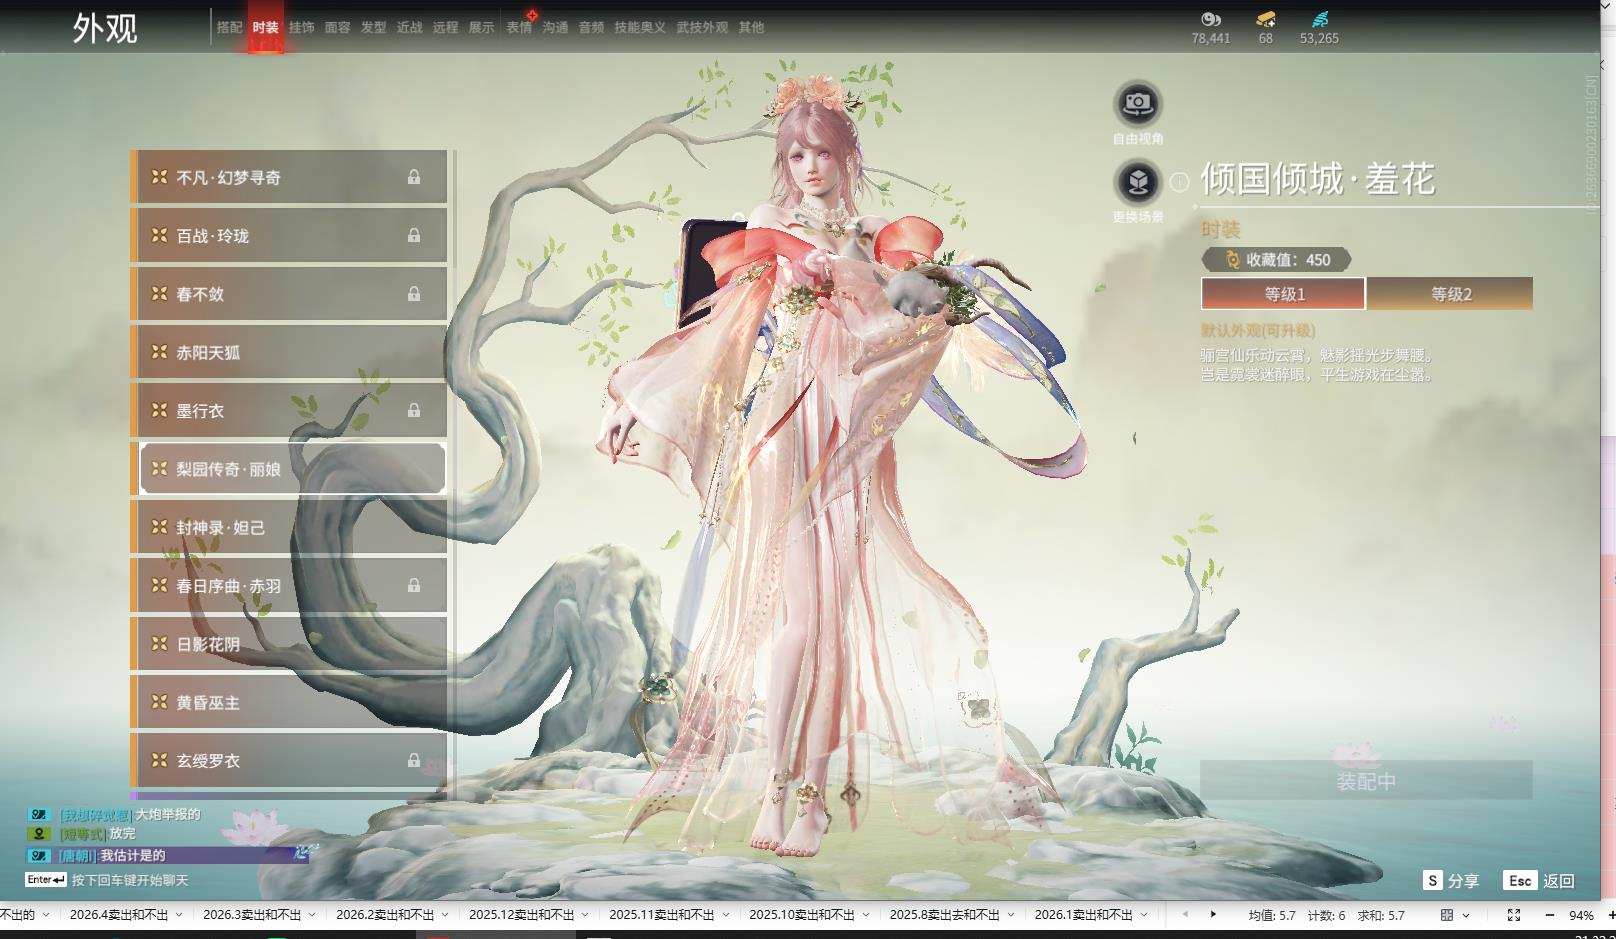Click the lock icon on 墨行衣
This screenshot has height=939, width=1616.
413,410
